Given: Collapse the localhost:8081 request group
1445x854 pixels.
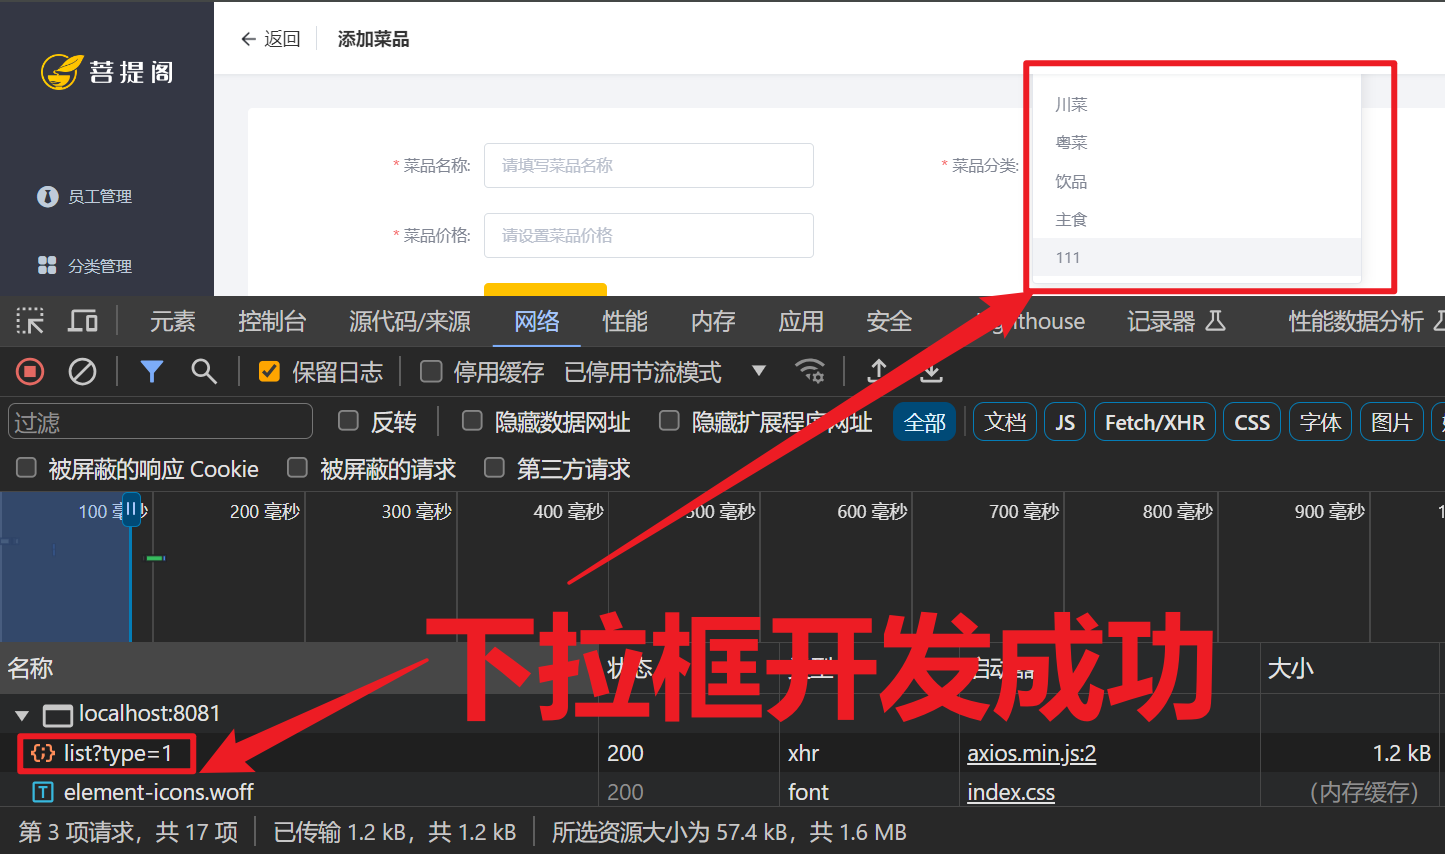Looking at the screenshot, I should [x=22, y=715].
